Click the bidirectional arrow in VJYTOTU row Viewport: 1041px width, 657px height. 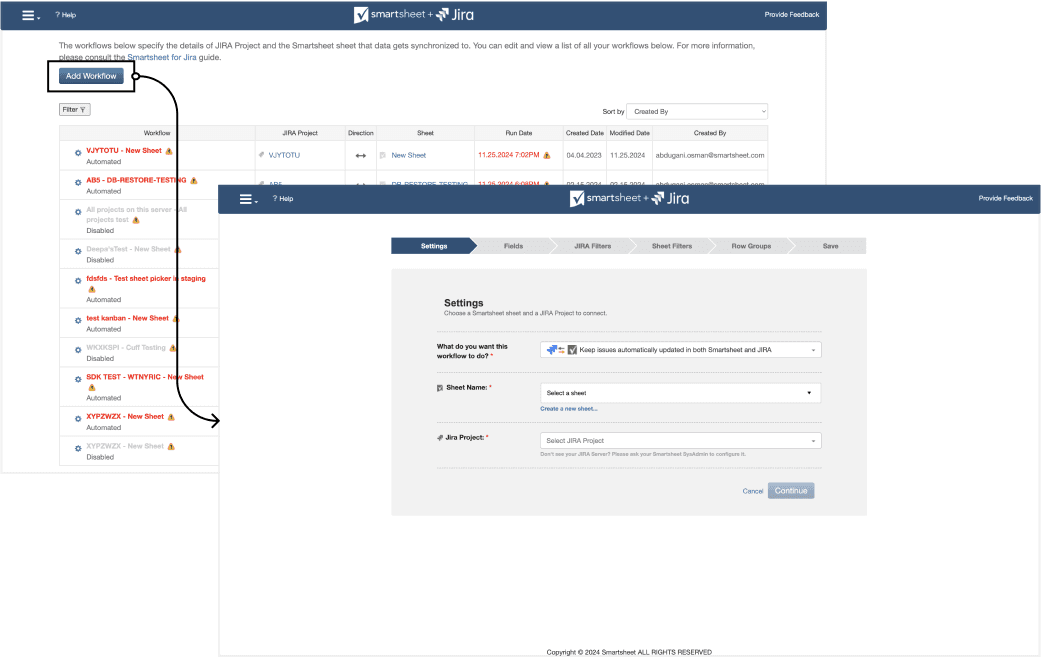click(x=360, y=156)
